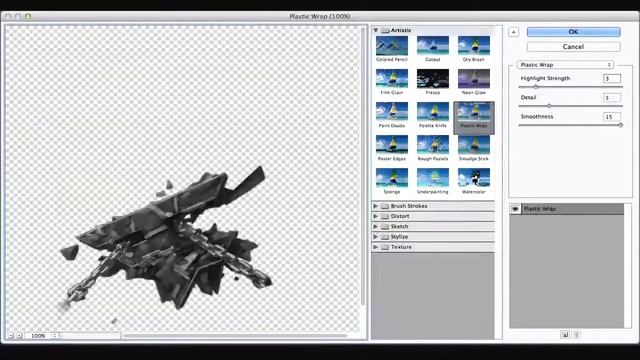The width and height of the screenshot is (640, 360).
Task: Click the Cancel button
Action: (x=573, y=47)
